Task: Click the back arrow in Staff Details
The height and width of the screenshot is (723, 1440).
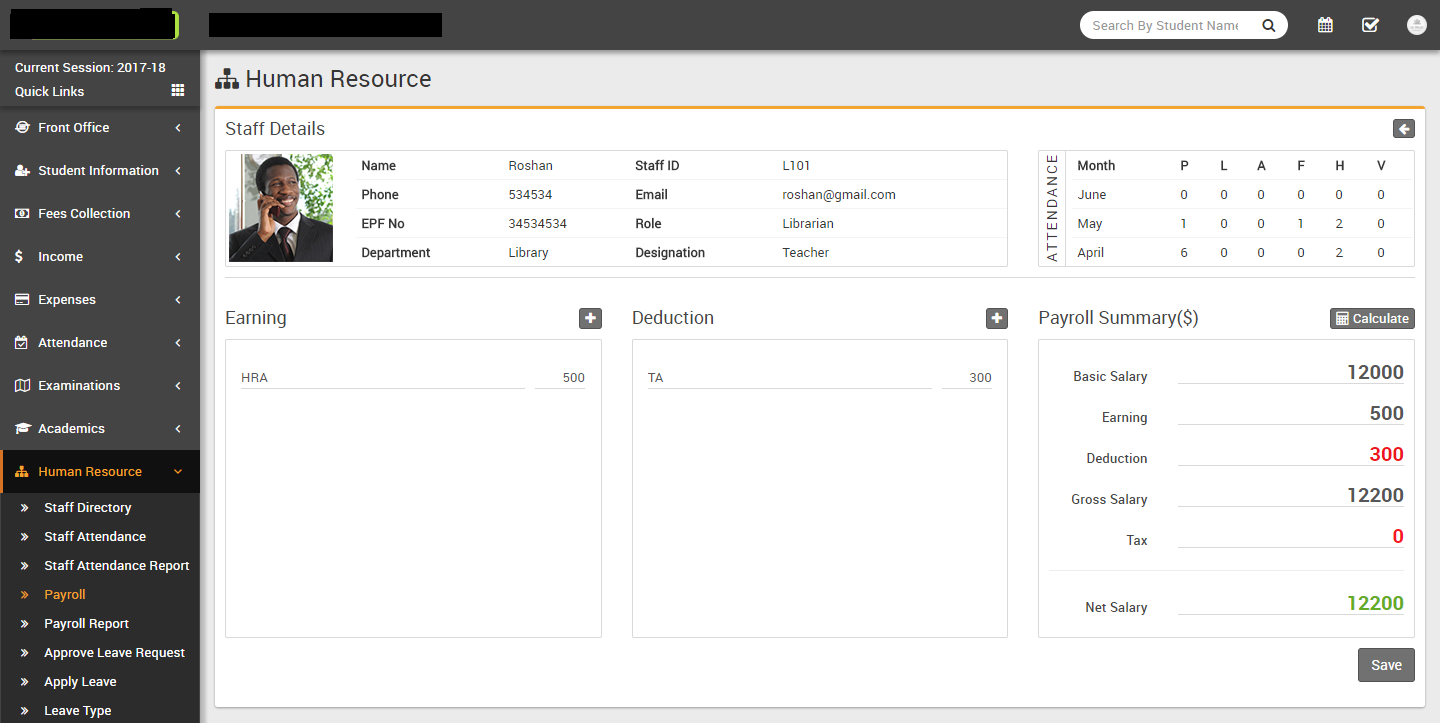Action: [x=1403, y=129]
